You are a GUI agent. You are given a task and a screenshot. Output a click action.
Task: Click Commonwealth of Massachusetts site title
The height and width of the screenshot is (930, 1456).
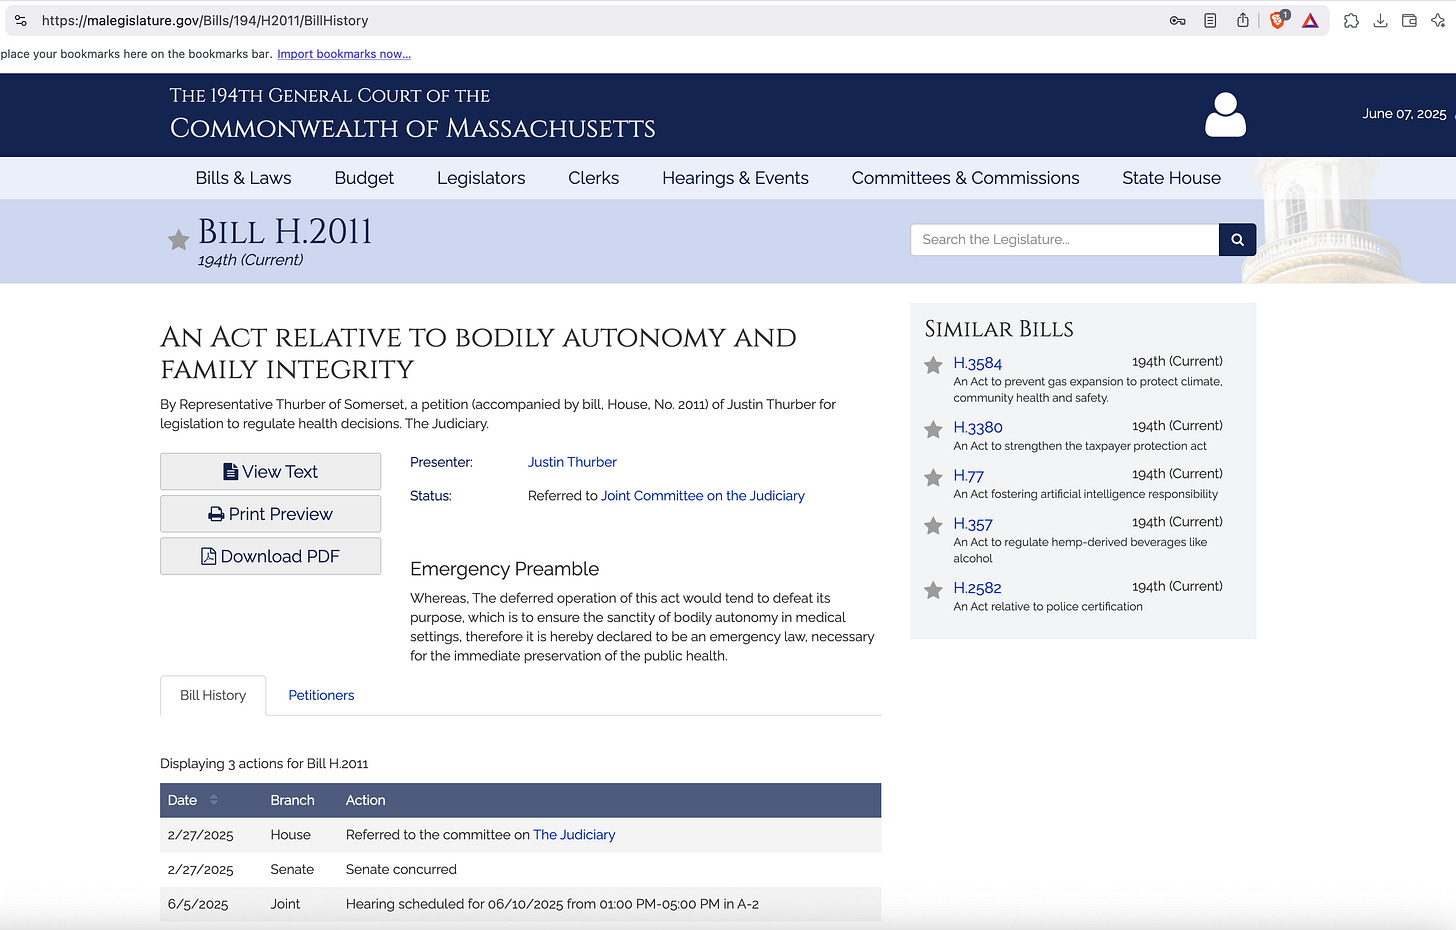click(412, 128)
